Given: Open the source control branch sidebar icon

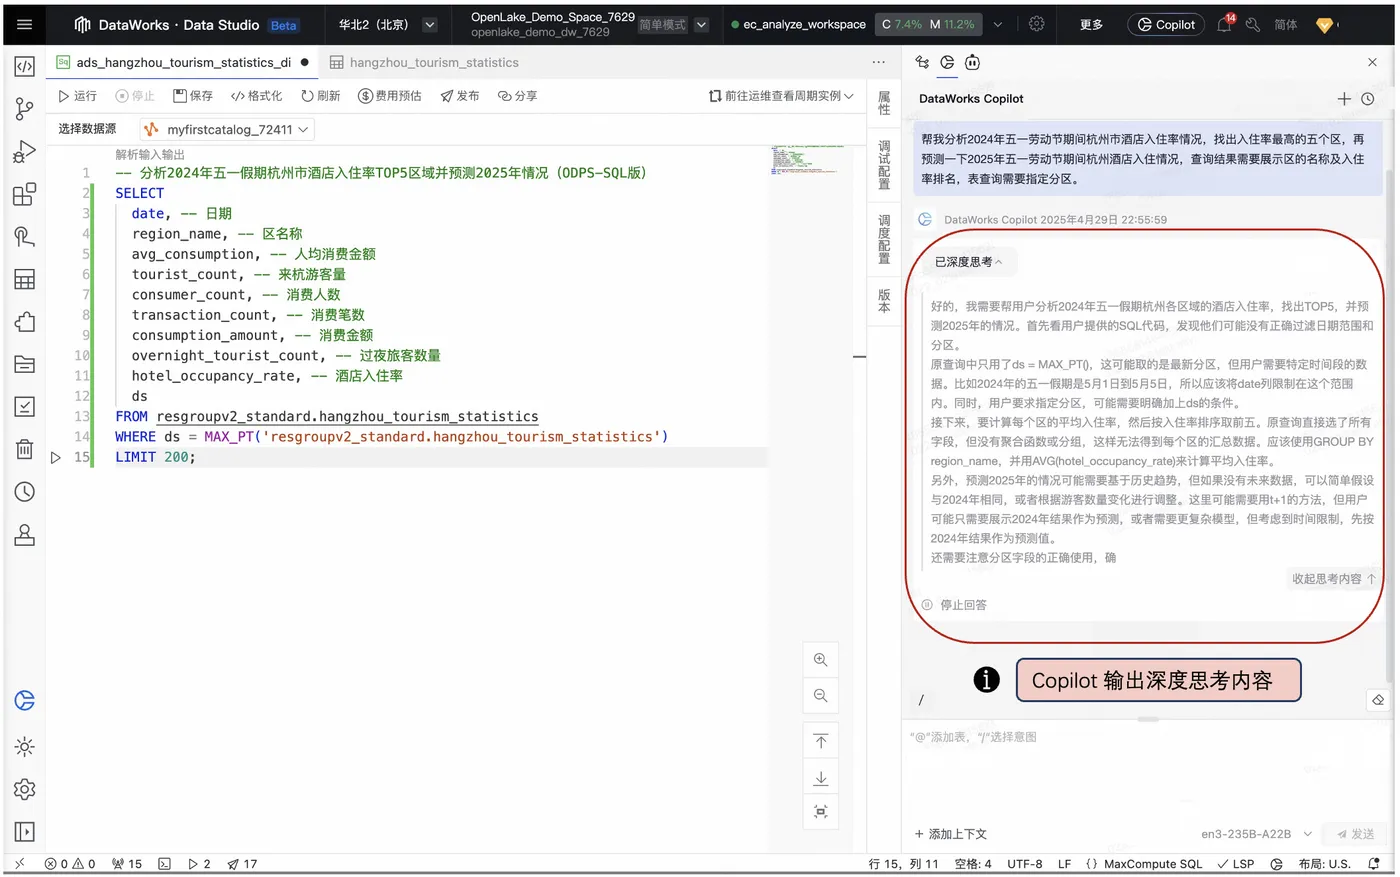Looking at the screenshot, I should coord(25,109).
